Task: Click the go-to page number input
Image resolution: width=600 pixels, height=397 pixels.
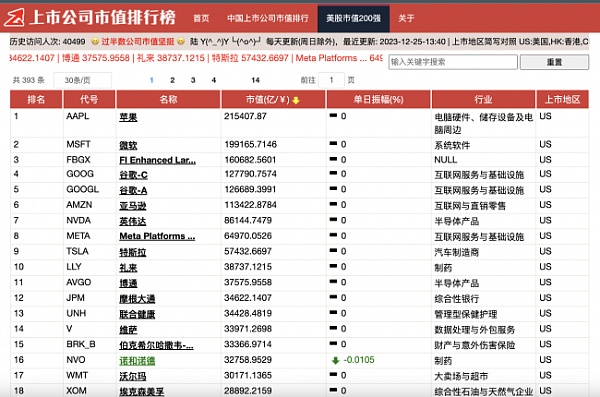Action: tap(331, 80)
